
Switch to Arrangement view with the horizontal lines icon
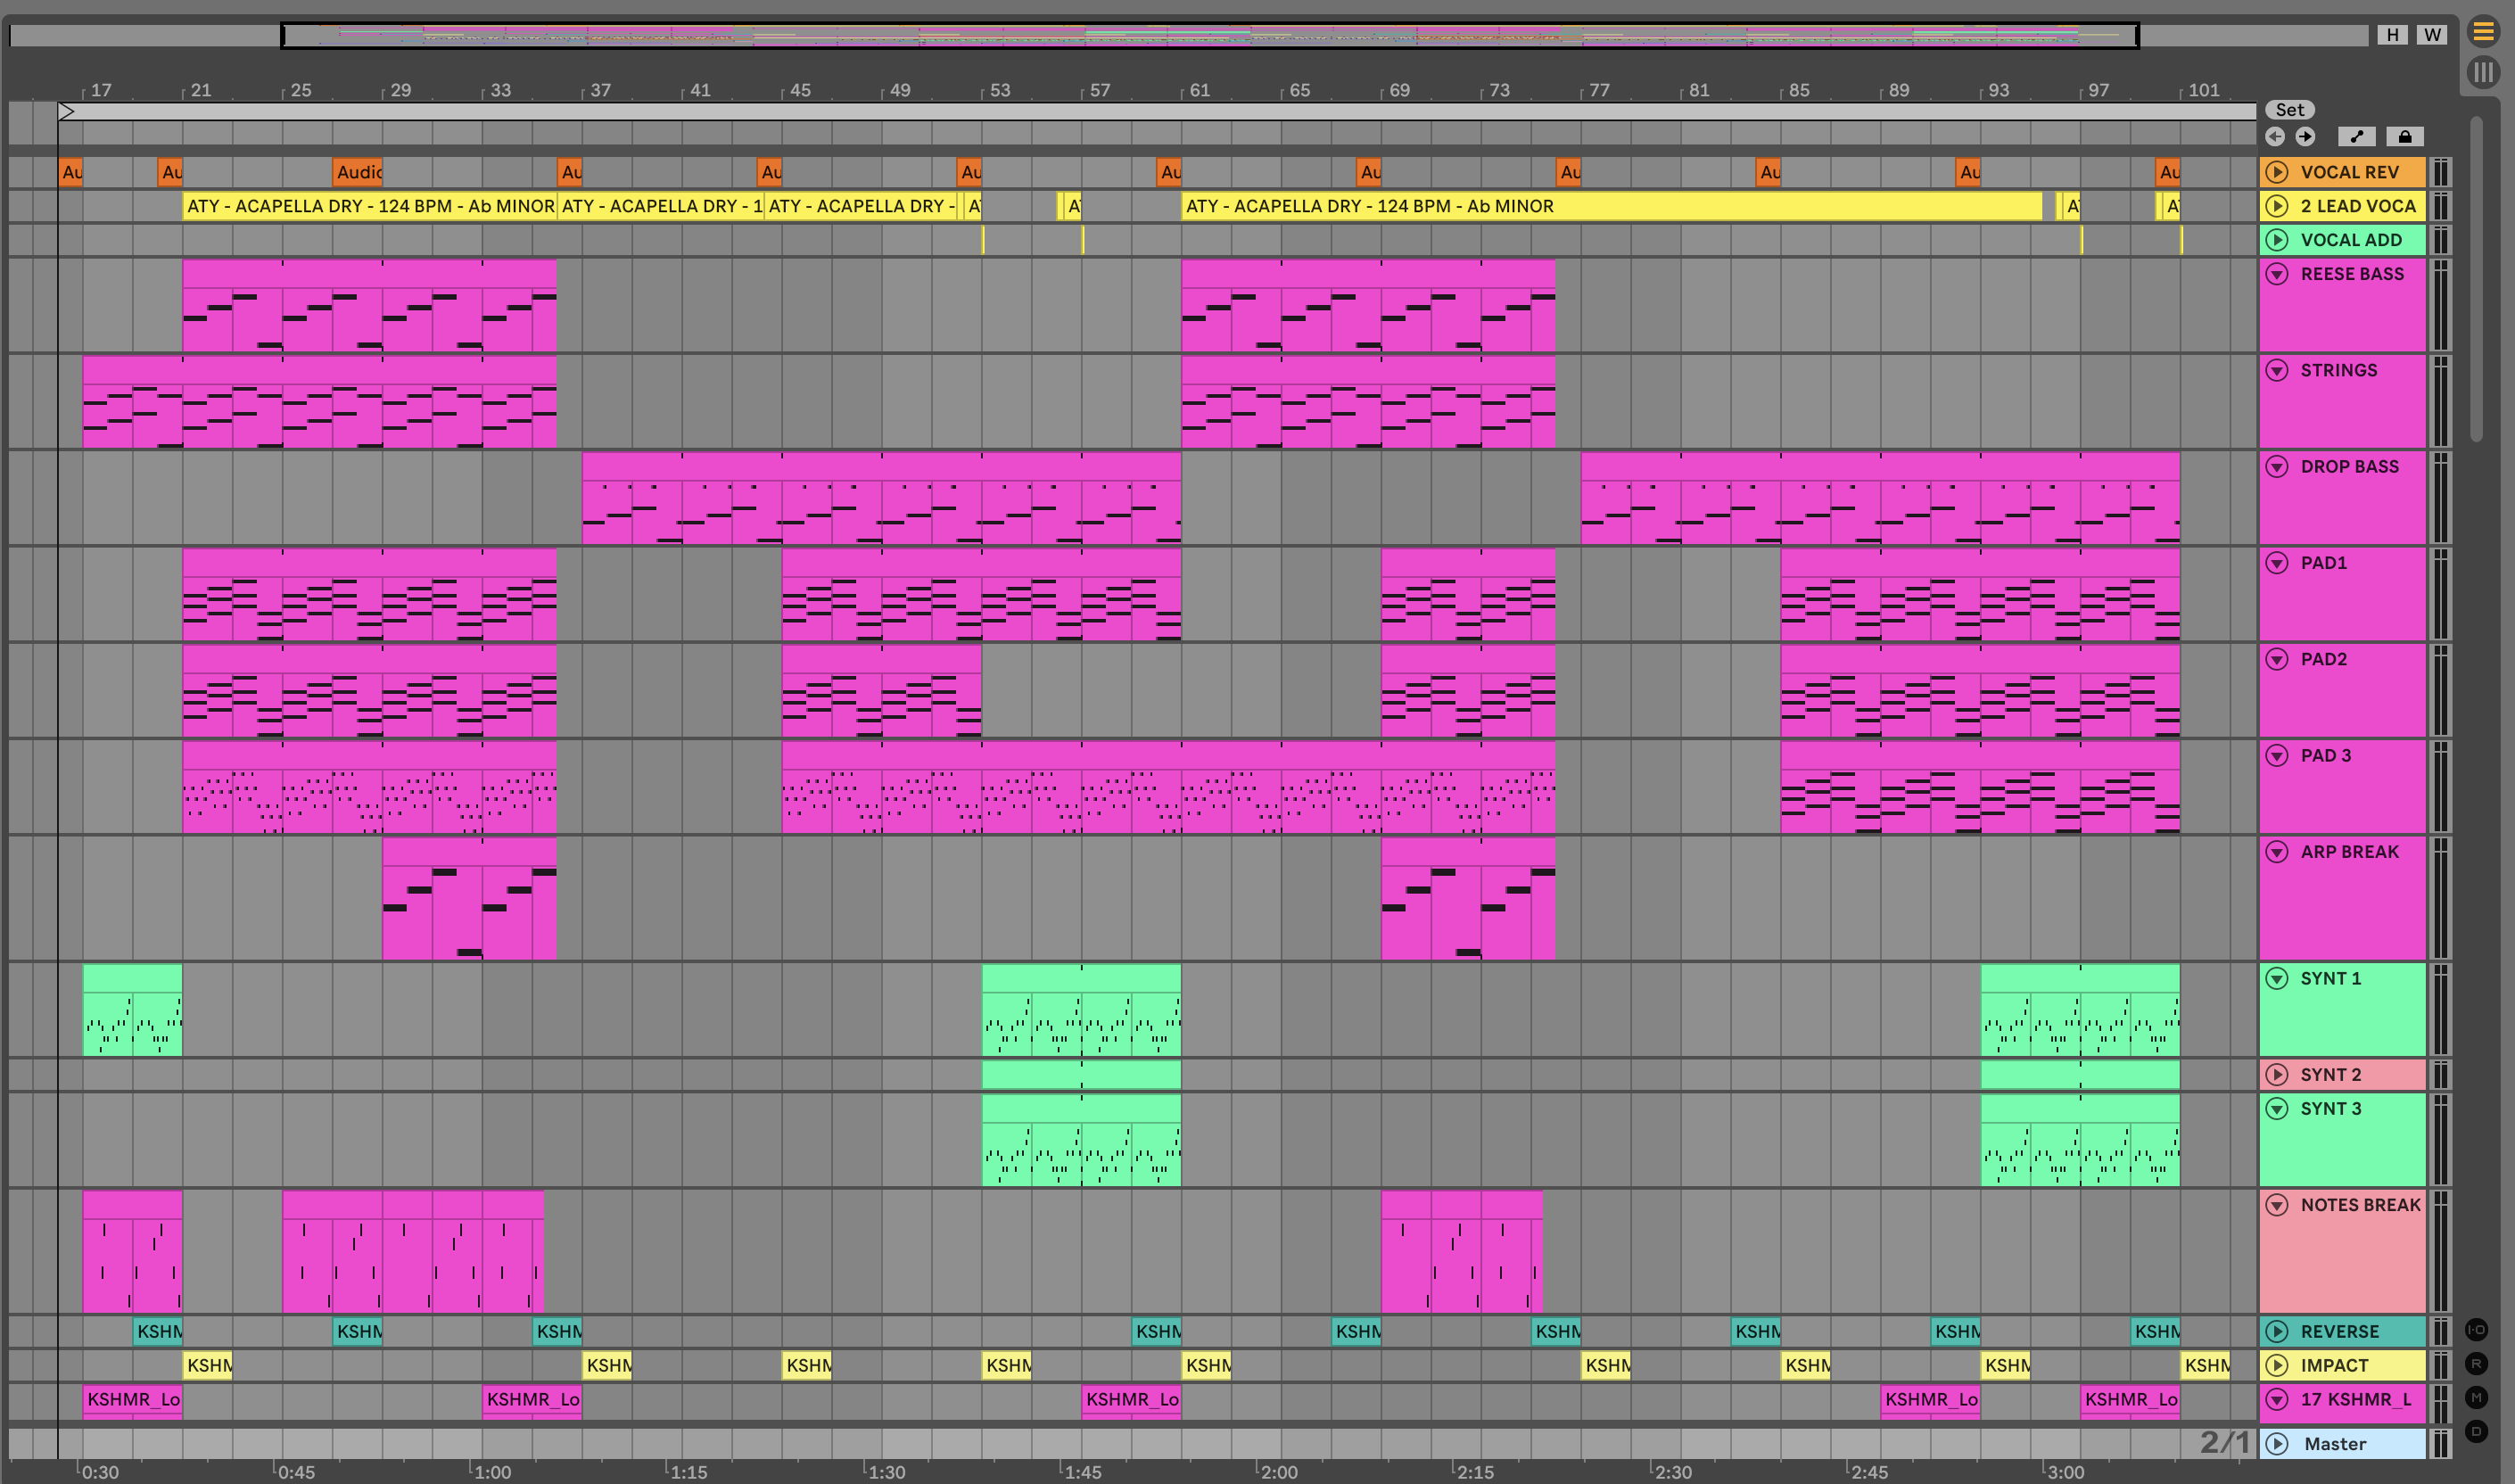click(2483, 32)
